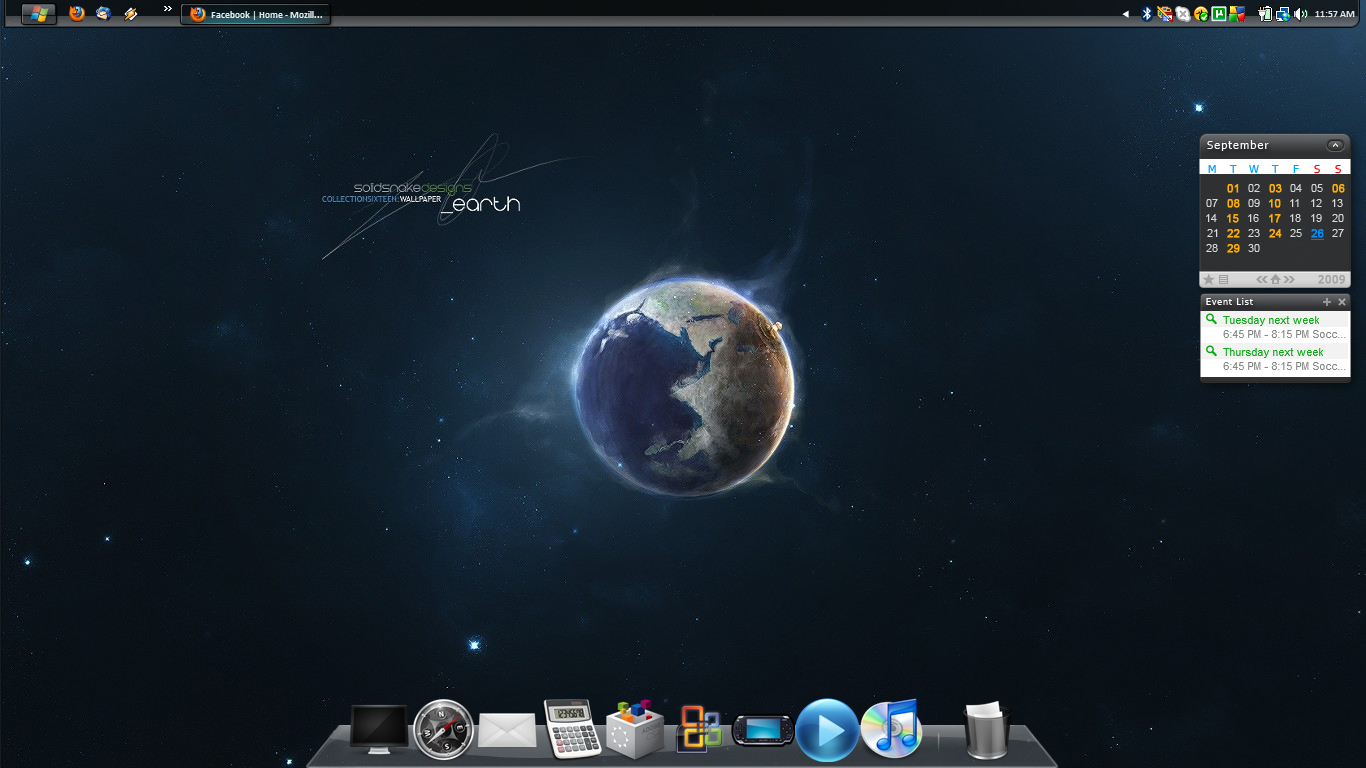The image size is (1366, 768).
Task: Add a new event with the plus button
Action: pyautogui.click(x=1327, y=301)
